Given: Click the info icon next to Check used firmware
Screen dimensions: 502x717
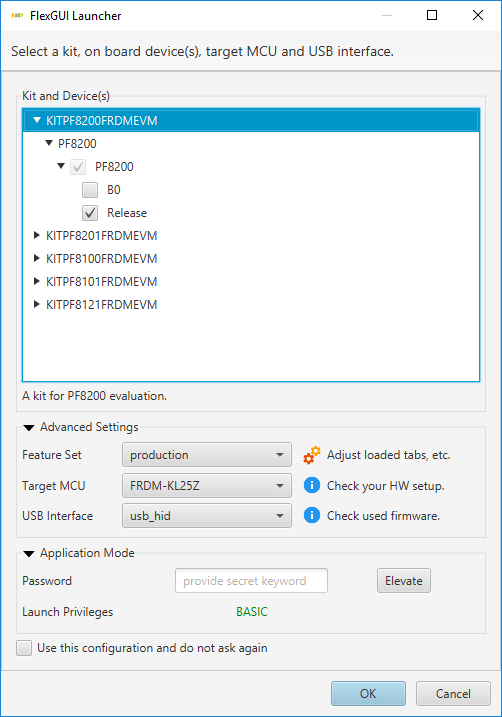Looking at the screenshot, I should [x=312, y=515].
